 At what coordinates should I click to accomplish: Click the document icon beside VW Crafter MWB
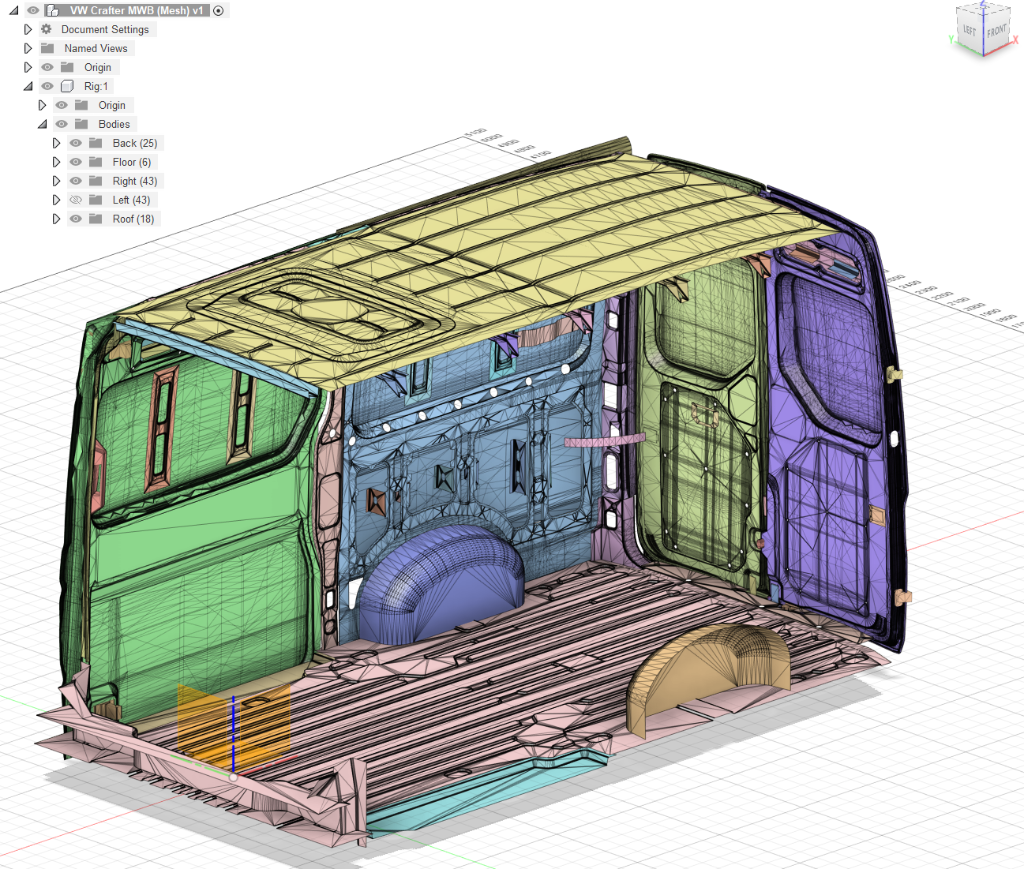pos(51,10)
